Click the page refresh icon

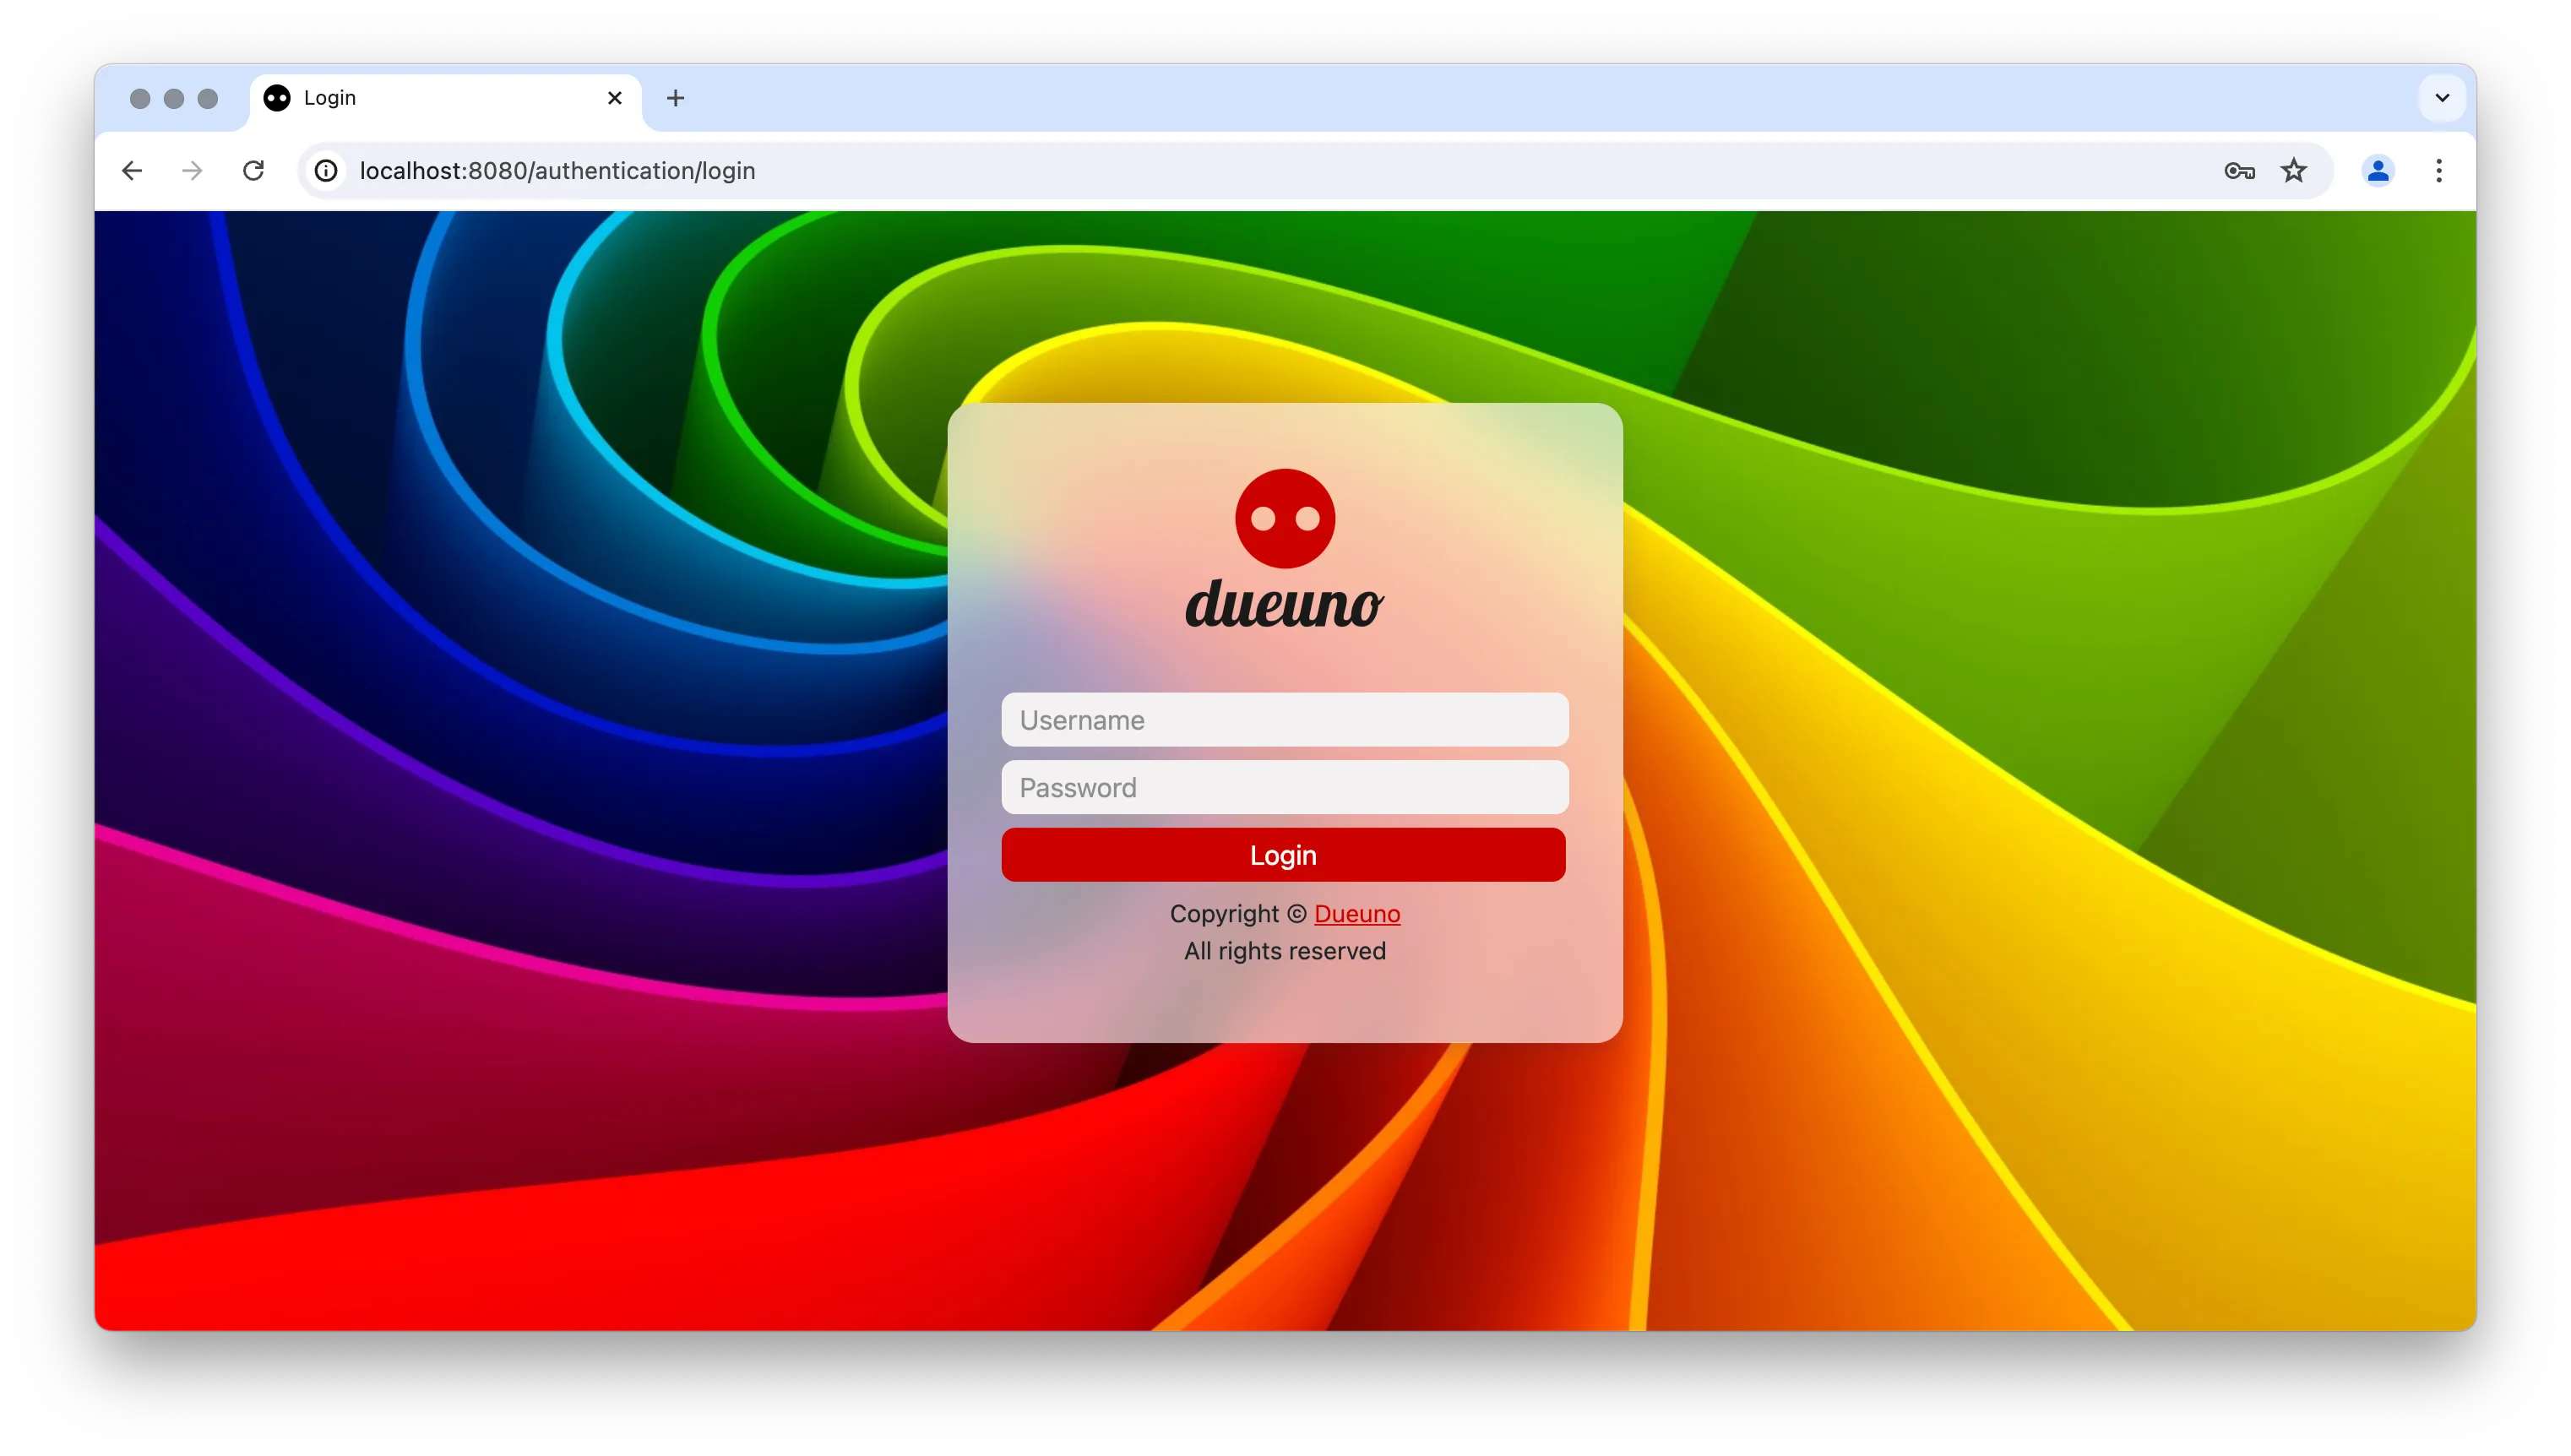point(253,170)
